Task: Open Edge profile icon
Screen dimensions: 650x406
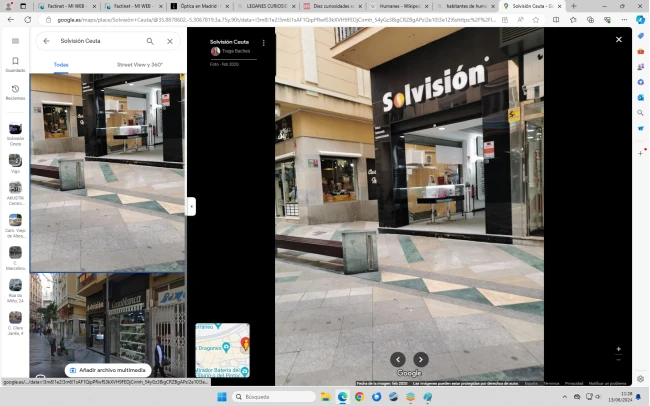Action: (8, 6)
